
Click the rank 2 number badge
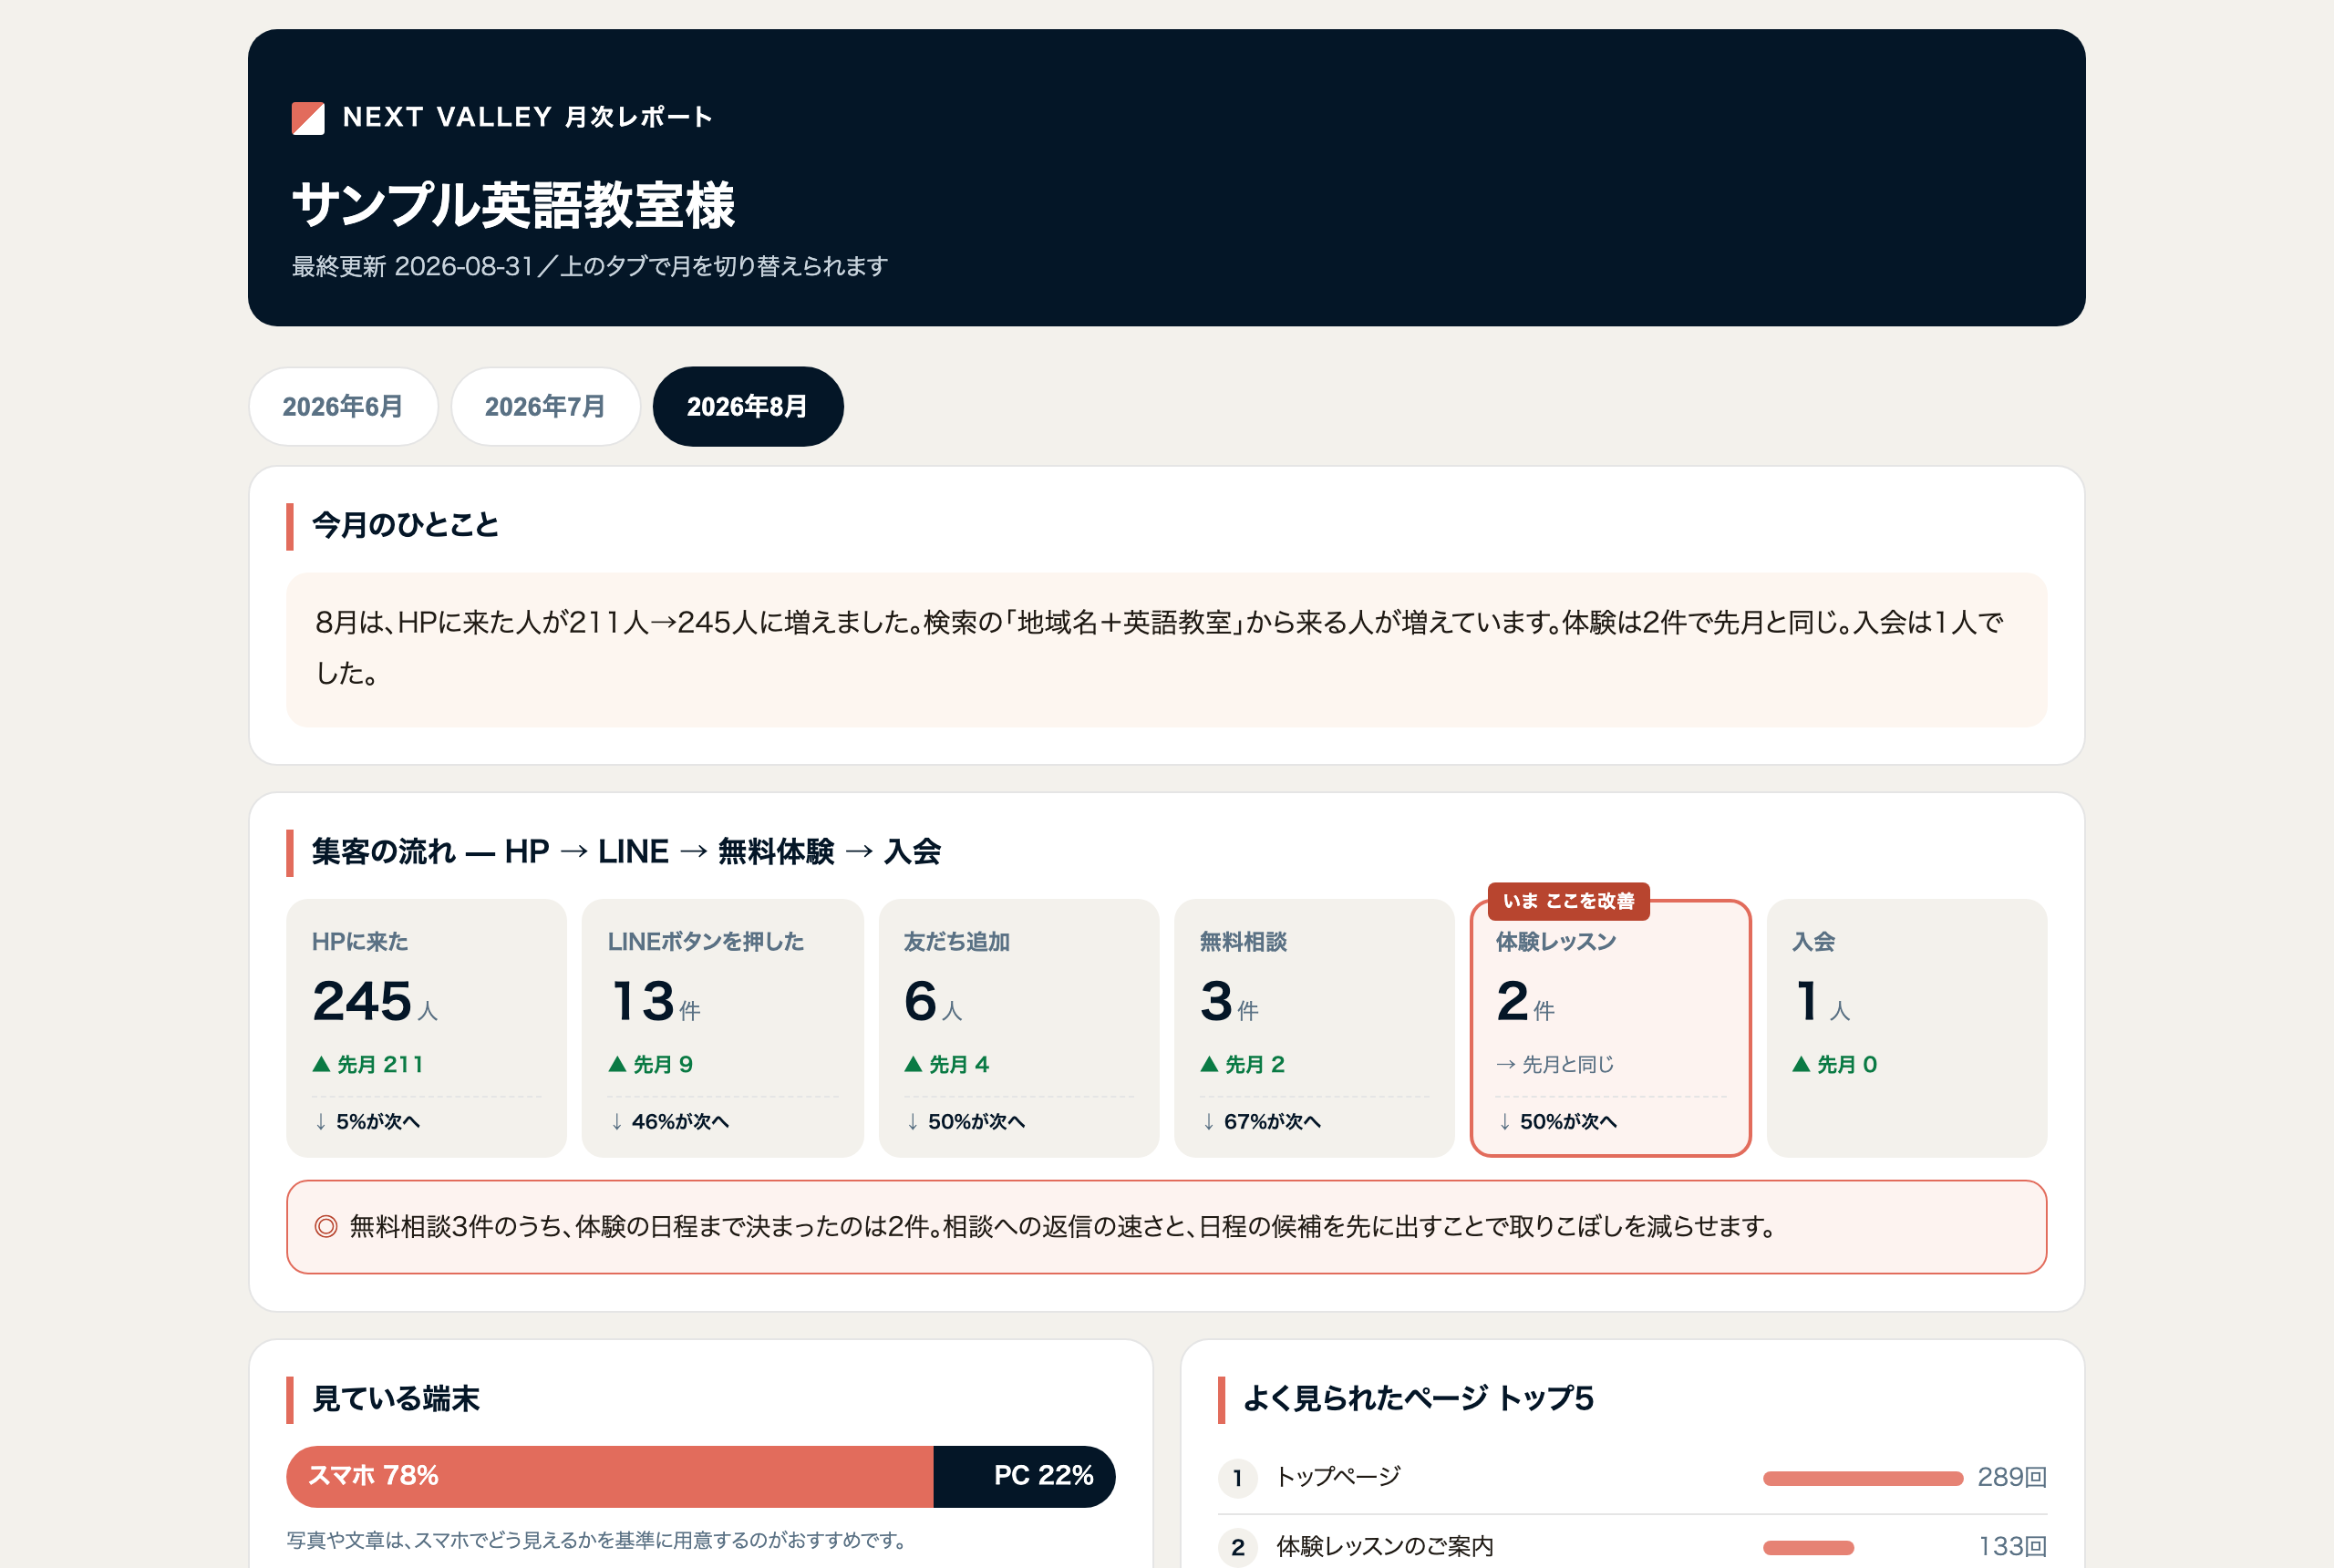pyautogui.click(x=1238, y=1547)
